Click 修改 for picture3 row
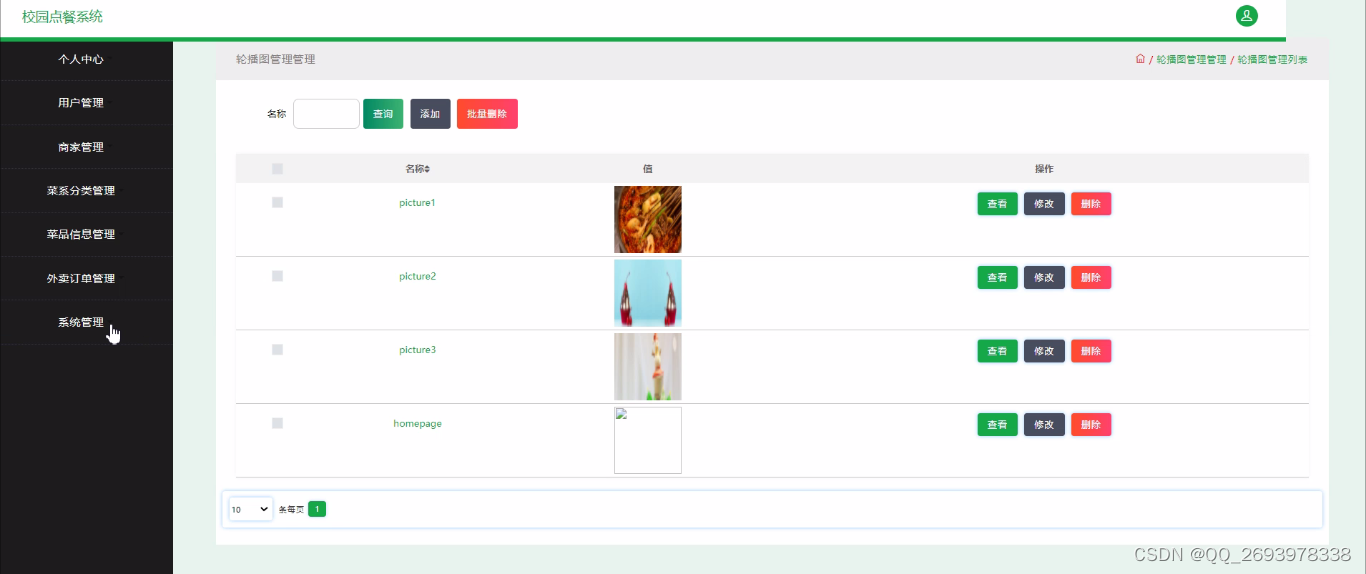Image resolution: width=1366 pixels, height=574 pixels. 1044,351
